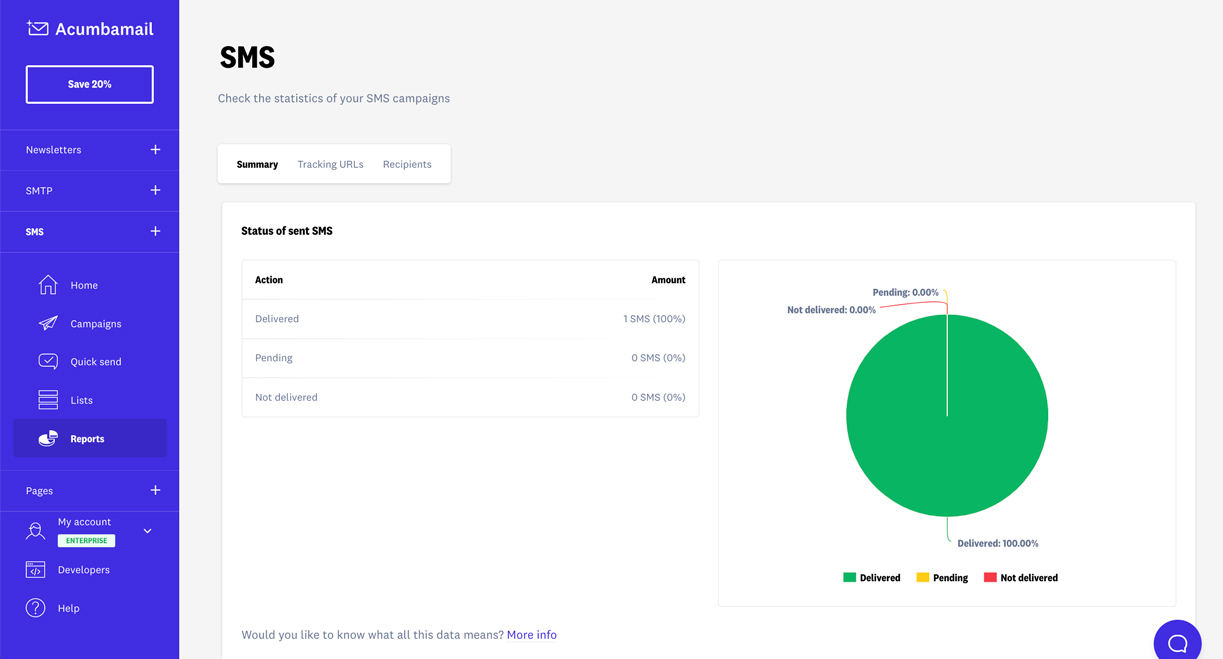Click the Reports pie chart icon
Viewport: 1223px width, 659px height.
coord(48,438)
